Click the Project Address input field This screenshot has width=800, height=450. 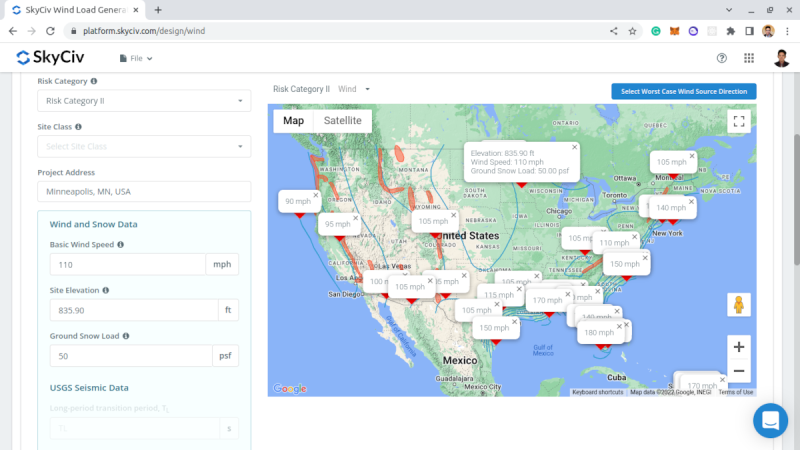pos(144,191)
